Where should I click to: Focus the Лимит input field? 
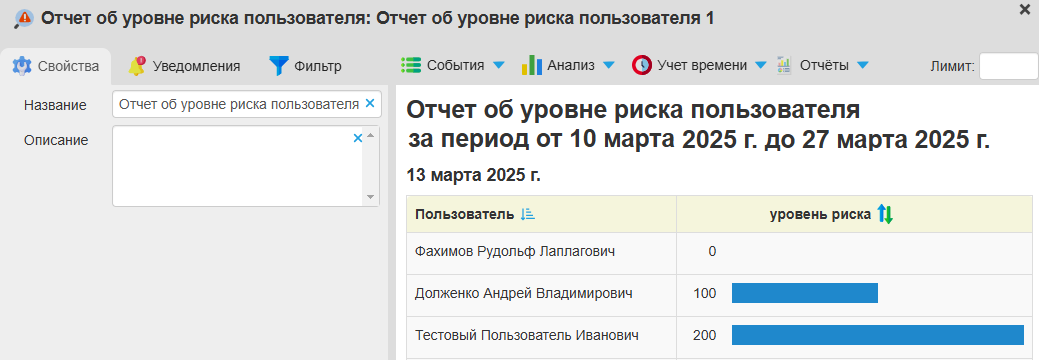click(x=1009, y=66)
